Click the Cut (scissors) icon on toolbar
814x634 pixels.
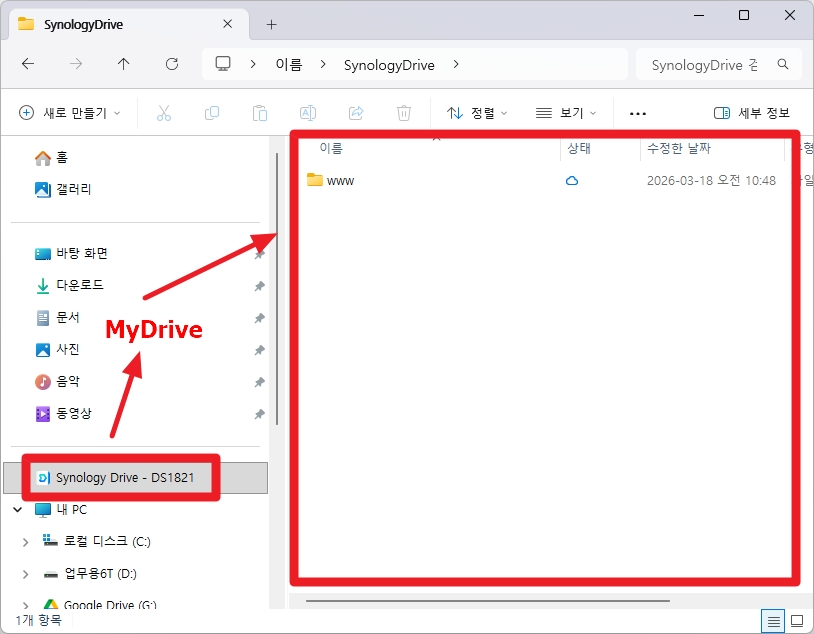[163, 113]
